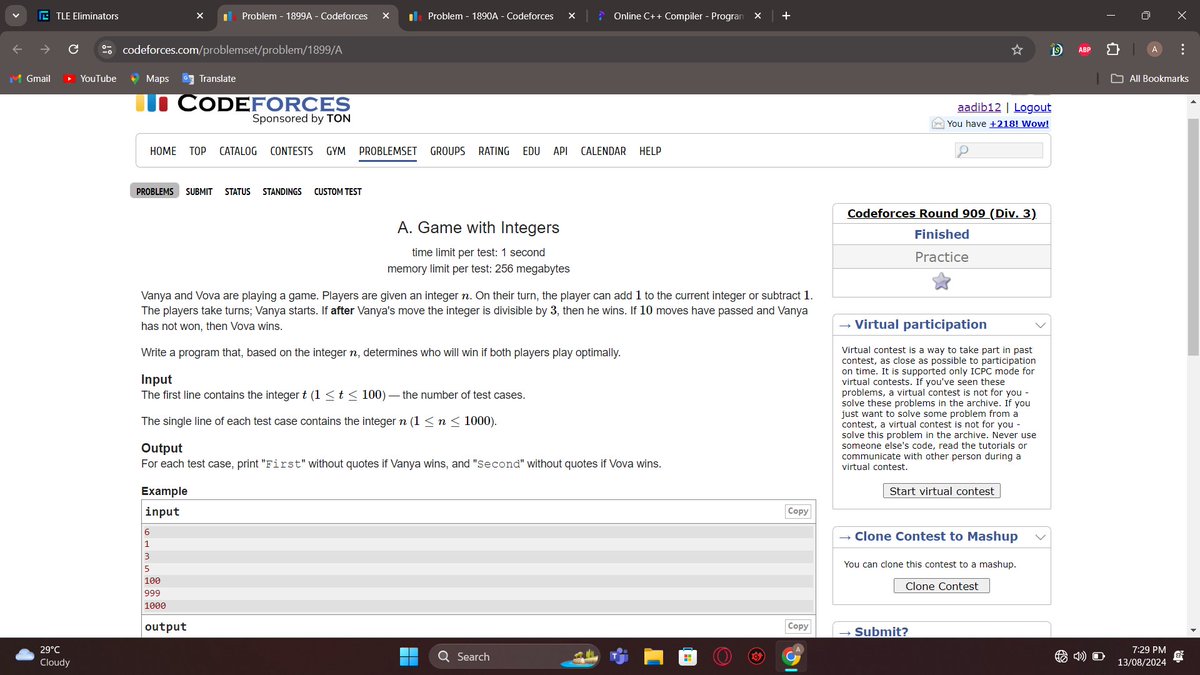Open File Explorer from taskbar
Screen dimensions: 1200x675
653,656
